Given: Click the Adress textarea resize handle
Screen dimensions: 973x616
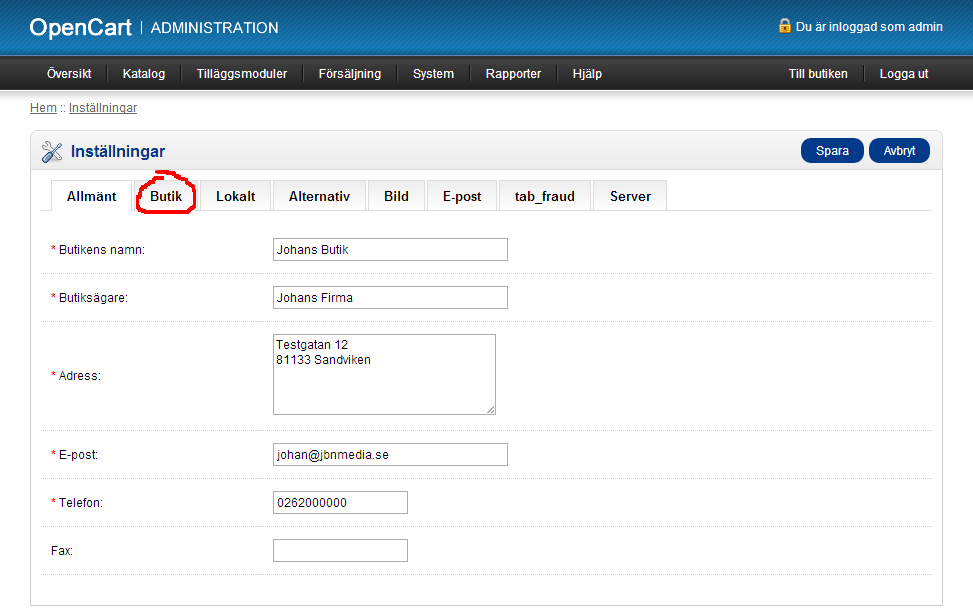Looking at the screenshot, I should tap(490, 409).
